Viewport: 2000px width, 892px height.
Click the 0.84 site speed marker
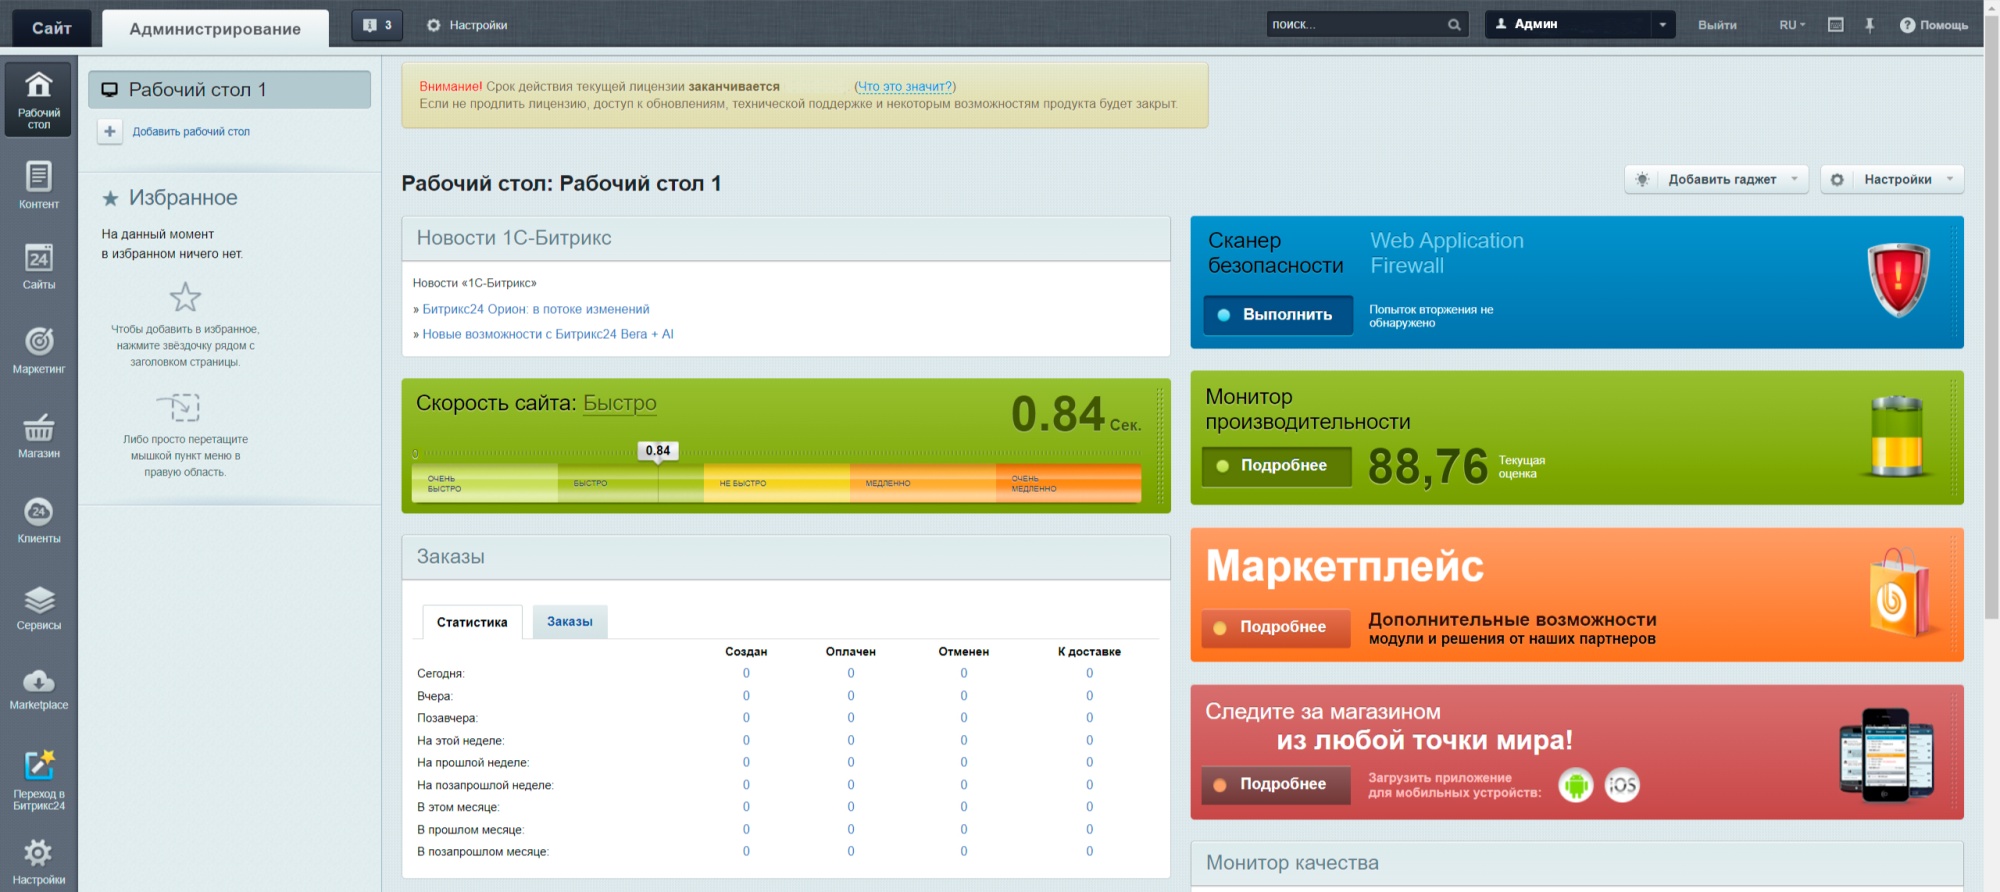pyautogui.click(x=658, y=451)
